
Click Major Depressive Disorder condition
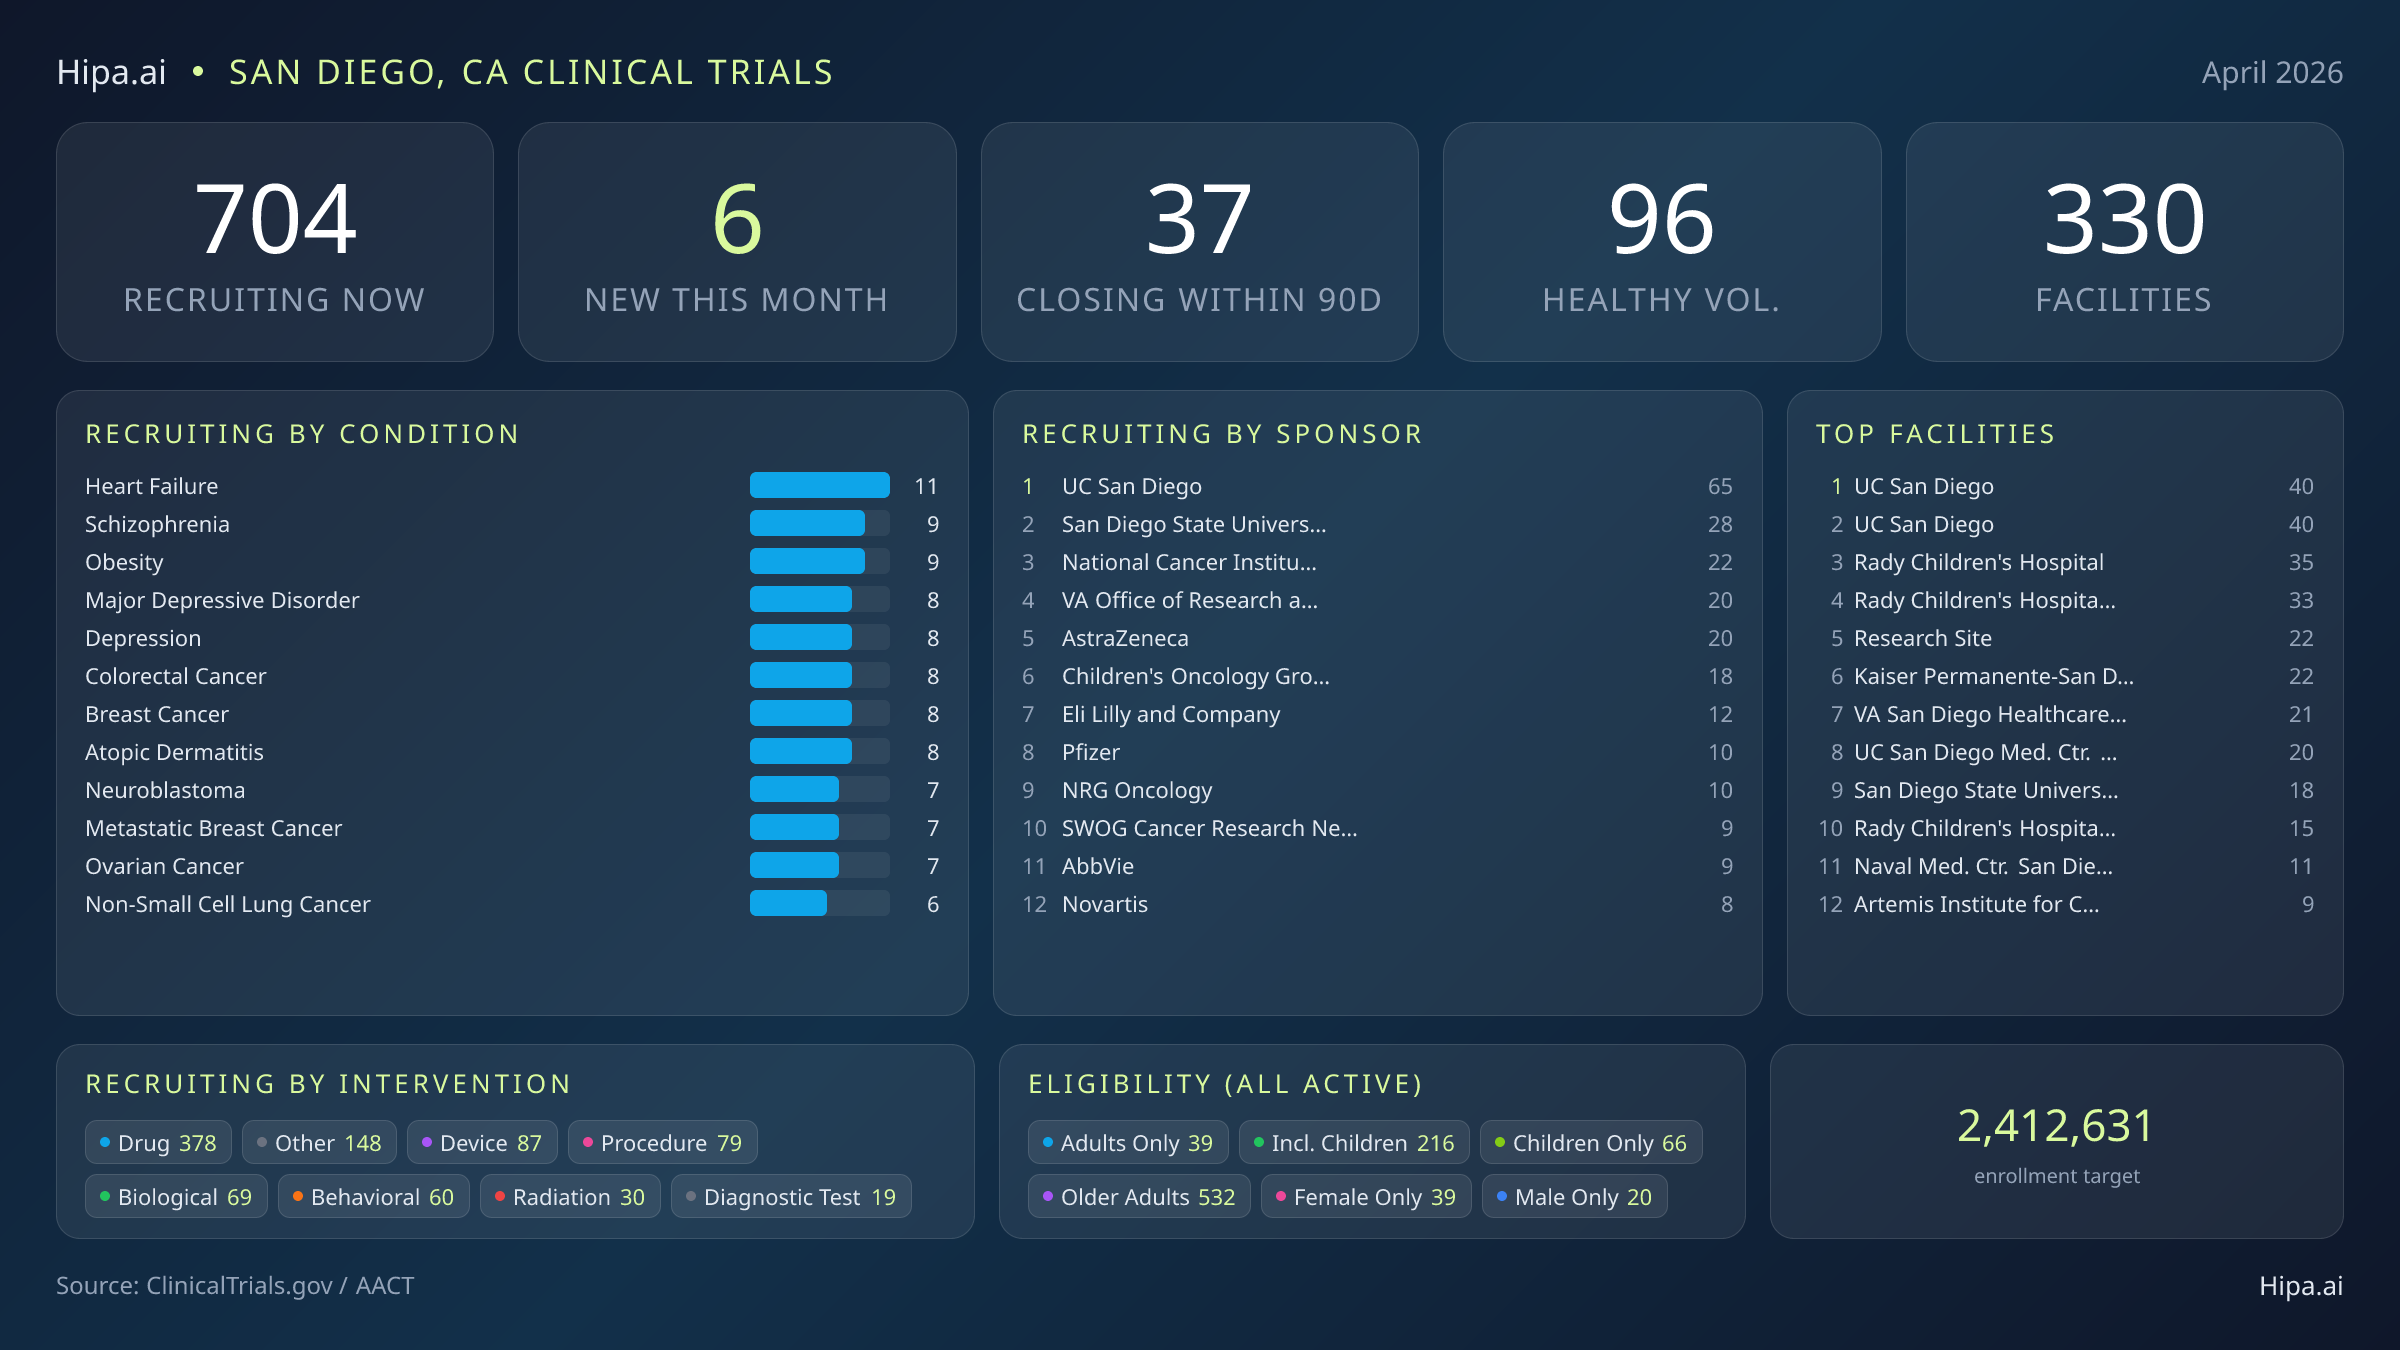point(512,600)
